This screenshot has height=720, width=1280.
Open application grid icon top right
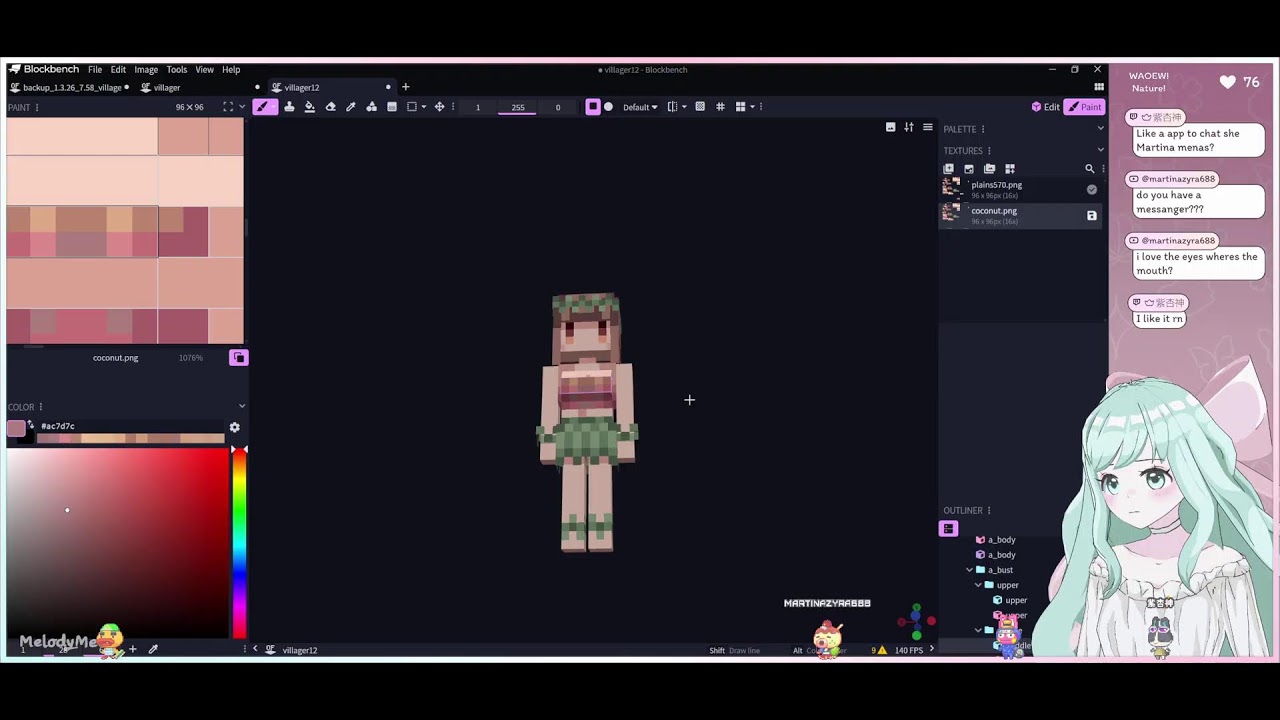[1099, 87]
